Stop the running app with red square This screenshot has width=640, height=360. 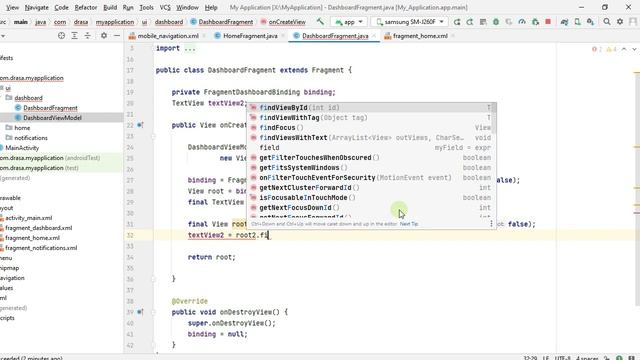click(548, 22)
